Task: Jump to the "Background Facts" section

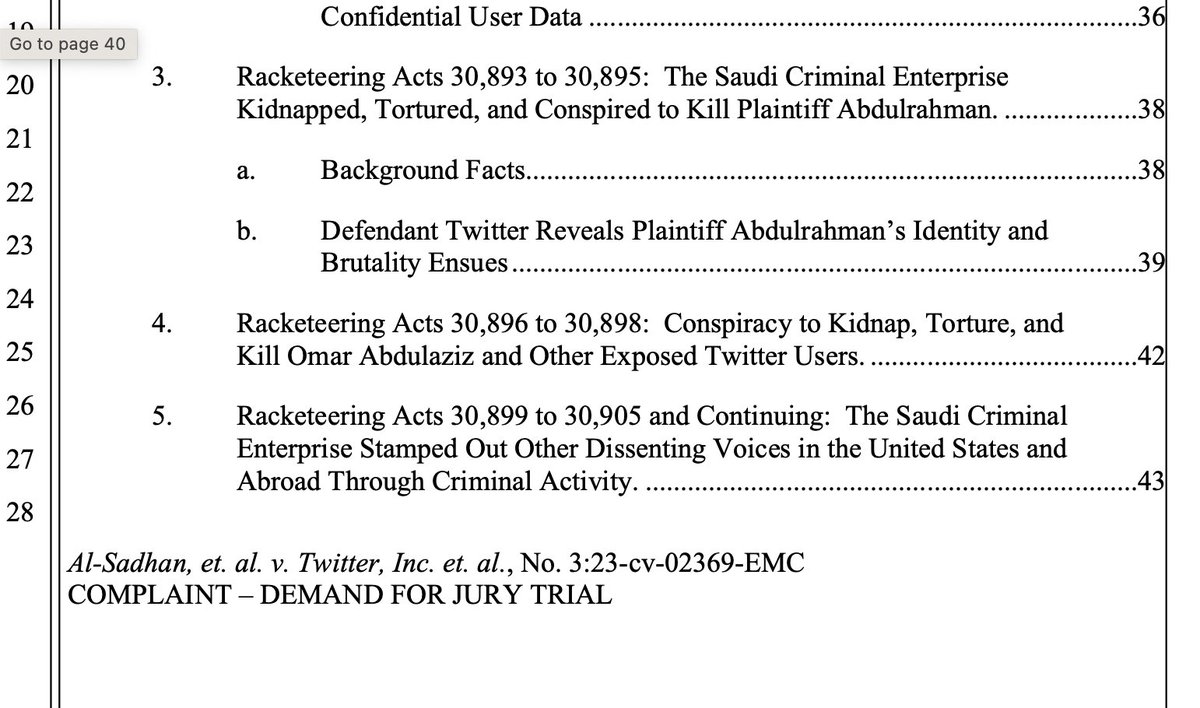Action: [422, 171]
